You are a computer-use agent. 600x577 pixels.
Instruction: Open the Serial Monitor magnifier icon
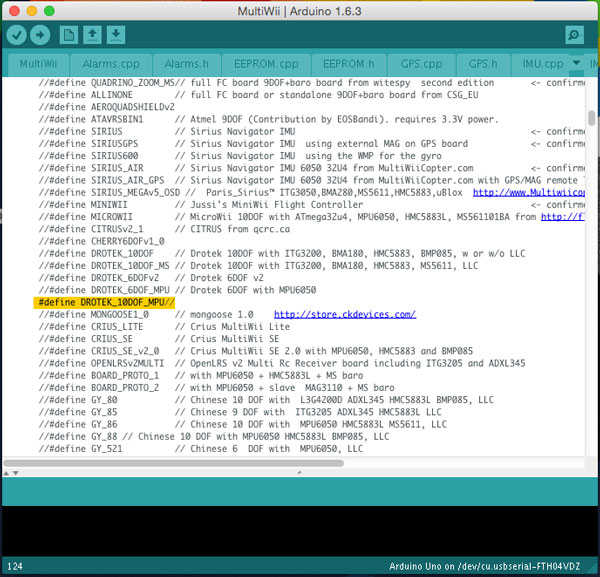click(x=574, y=35)
